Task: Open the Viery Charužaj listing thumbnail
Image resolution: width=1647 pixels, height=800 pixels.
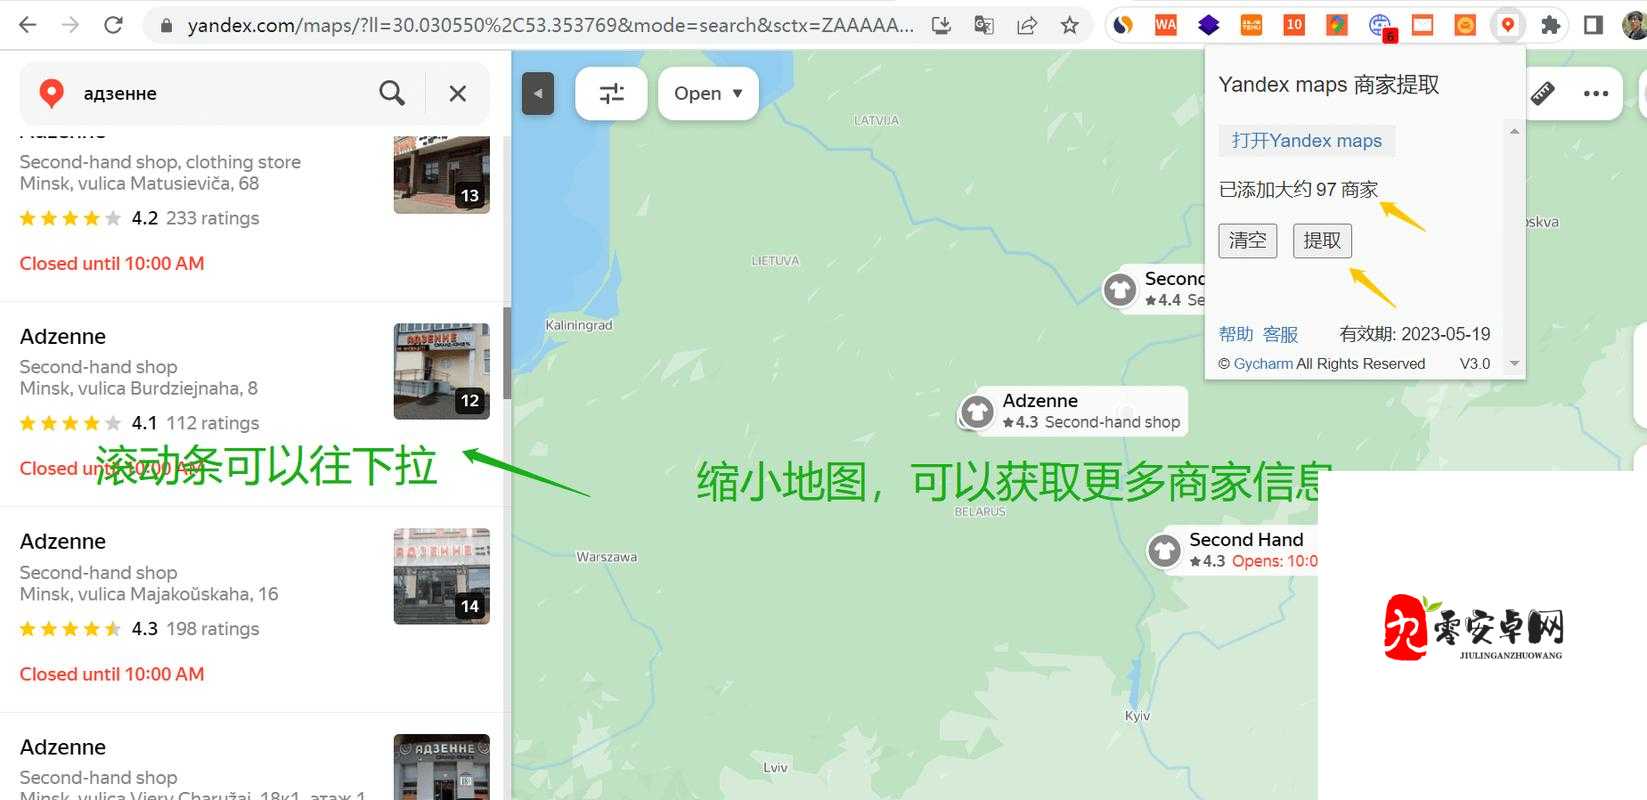Action: click(x=442, y=767)
